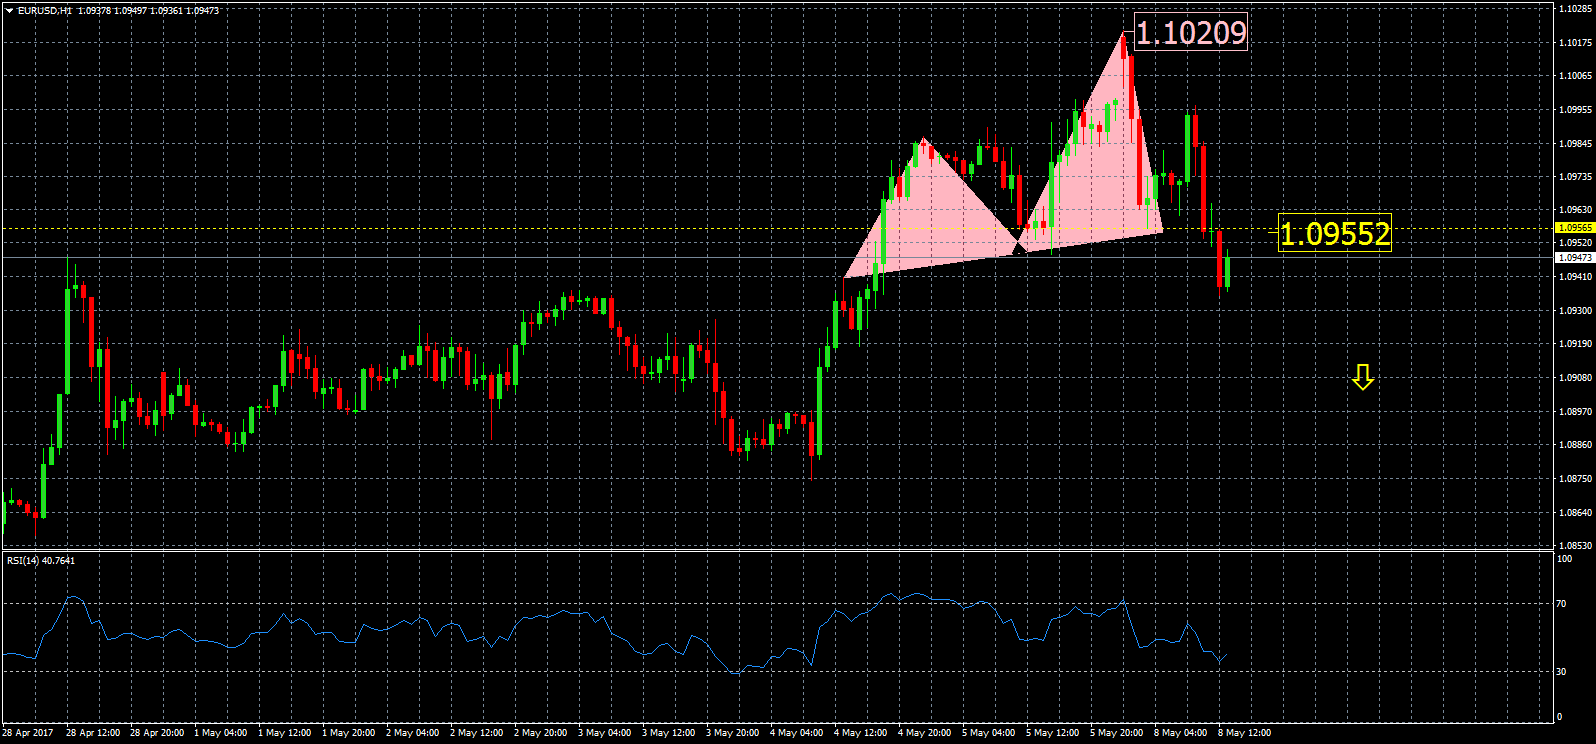Click the yellow 1.09565 price axis tag
1596x744 pixels.
(x=1574, y=228)
